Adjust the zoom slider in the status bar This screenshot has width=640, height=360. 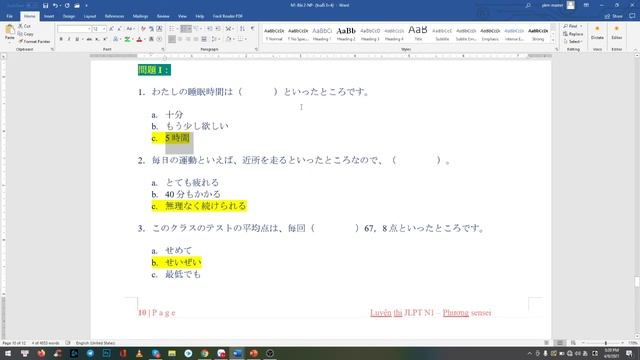pyautogui.click(x=605, y=343)
